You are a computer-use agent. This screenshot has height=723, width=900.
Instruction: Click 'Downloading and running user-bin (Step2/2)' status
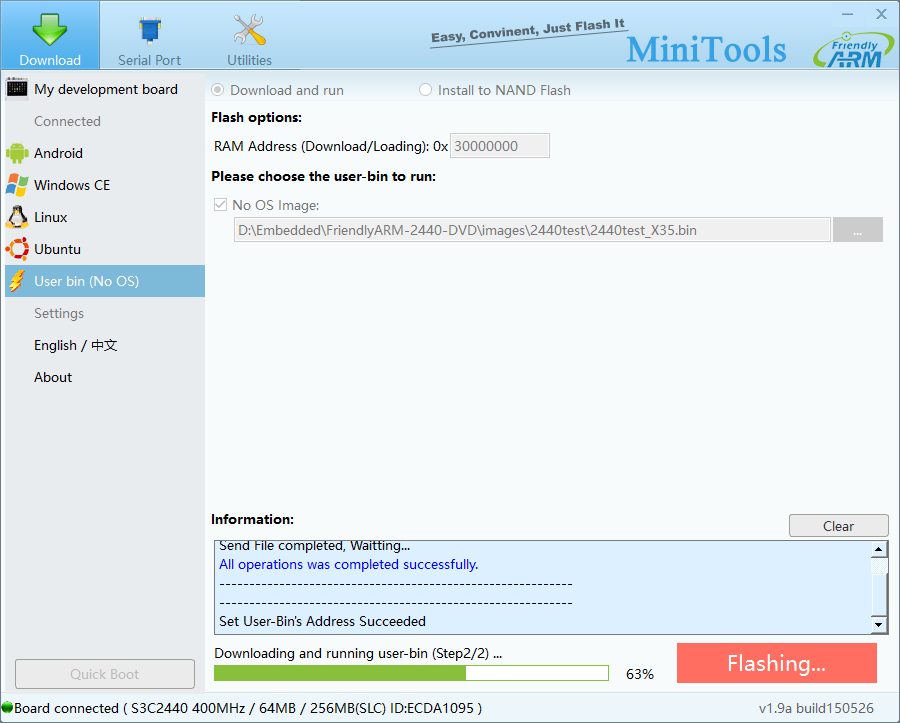(358, 654)
